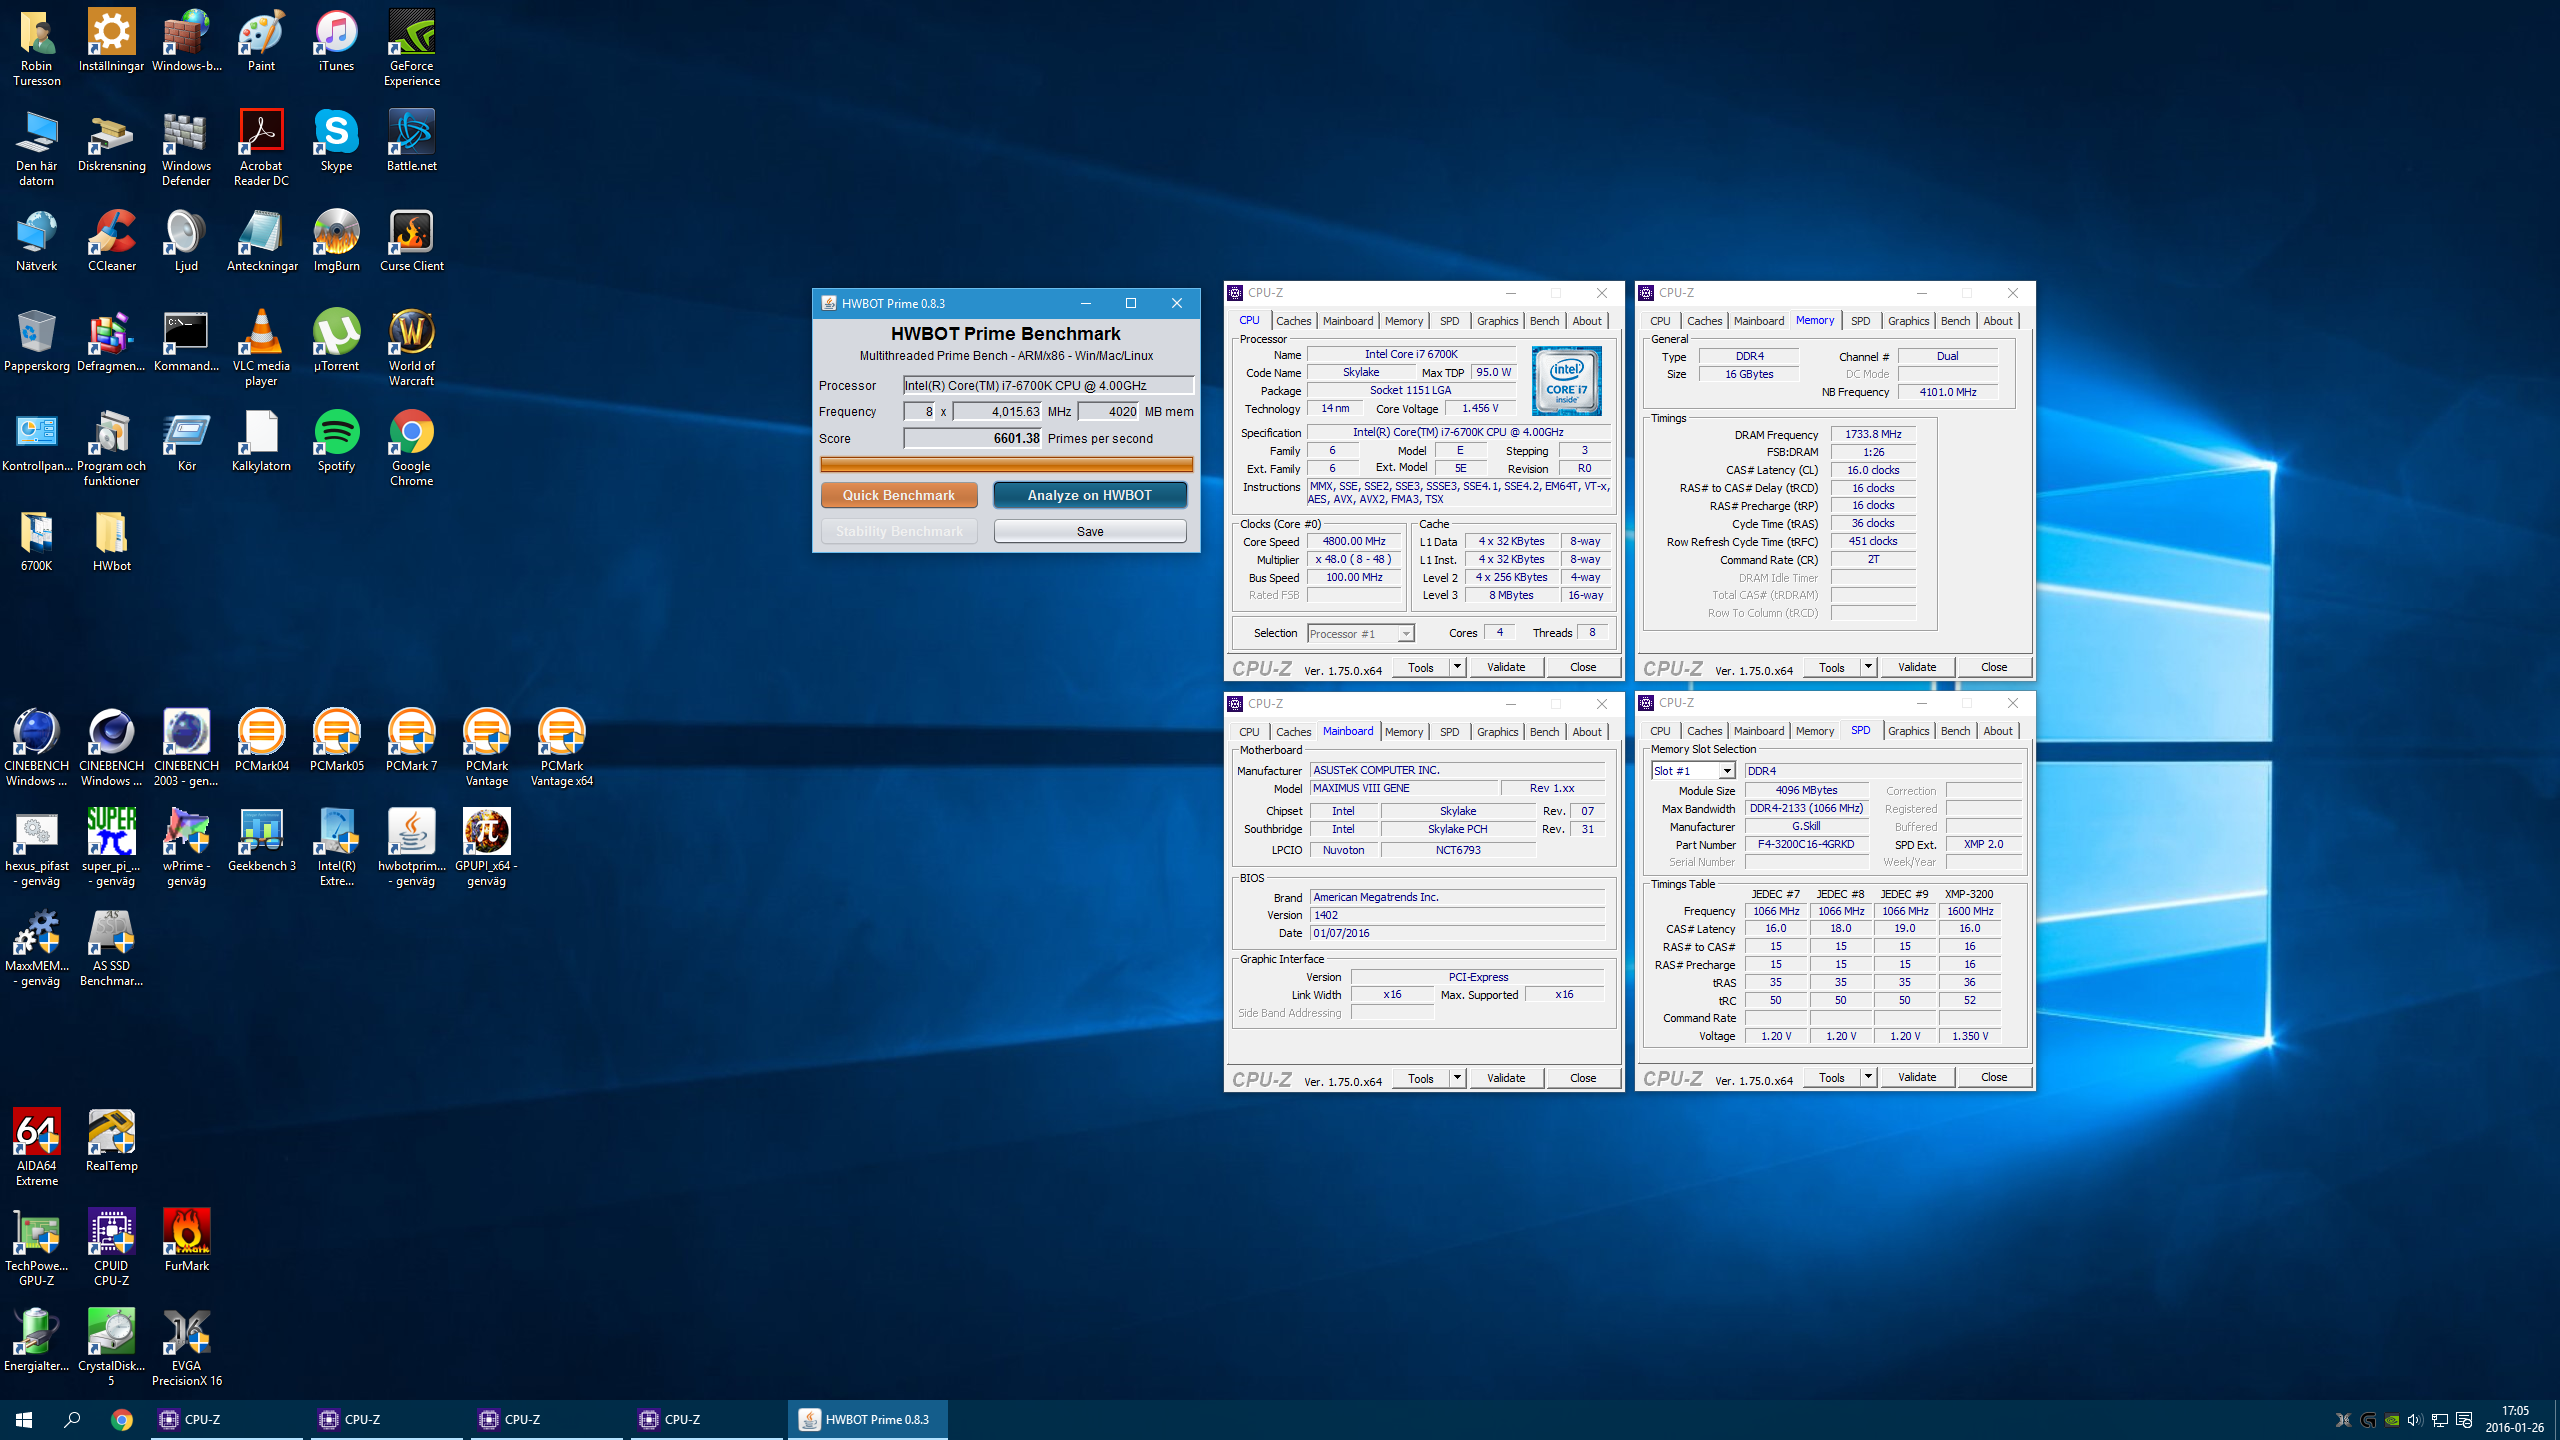
Task: Open Chrome from the taskbar
Action: click(121, 1419)
